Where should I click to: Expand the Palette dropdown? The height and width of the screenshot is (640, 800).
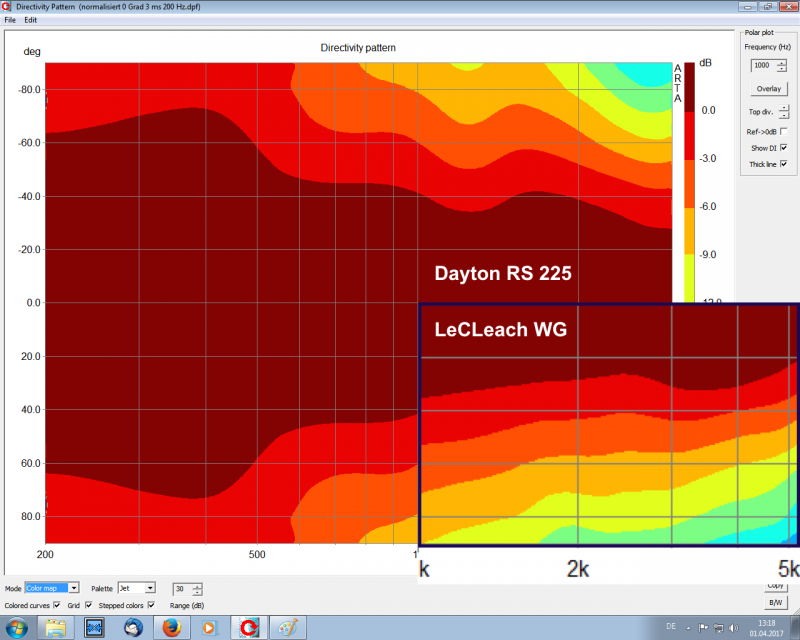coord(150,589)
